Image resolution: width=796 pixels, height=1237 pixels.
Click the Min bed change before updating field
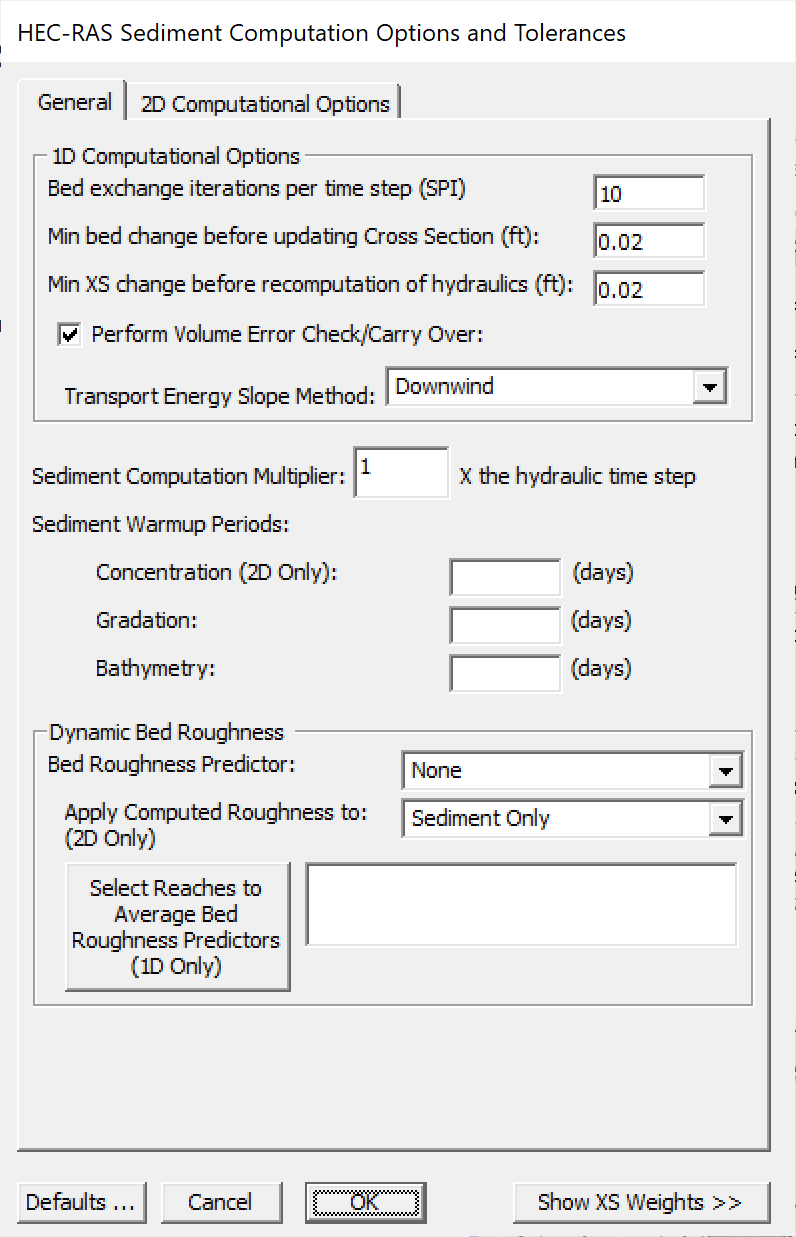coord(649,241)
